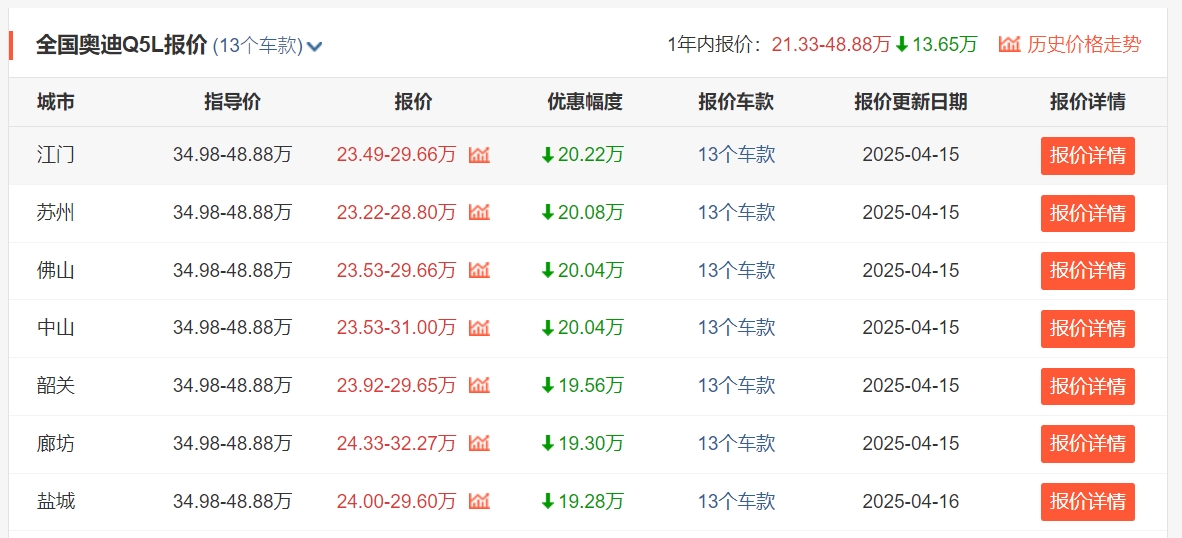Click discount ↓20.08万 for 苏州
Image resolution: width=1182 pixels, height=538 pixels.
click(x=583, y=213)
